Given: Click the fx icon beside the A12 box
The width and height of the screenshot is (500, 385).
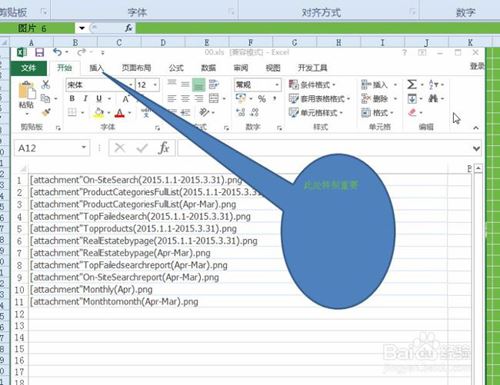Looking at the screenshot, I should pos(164,148).
